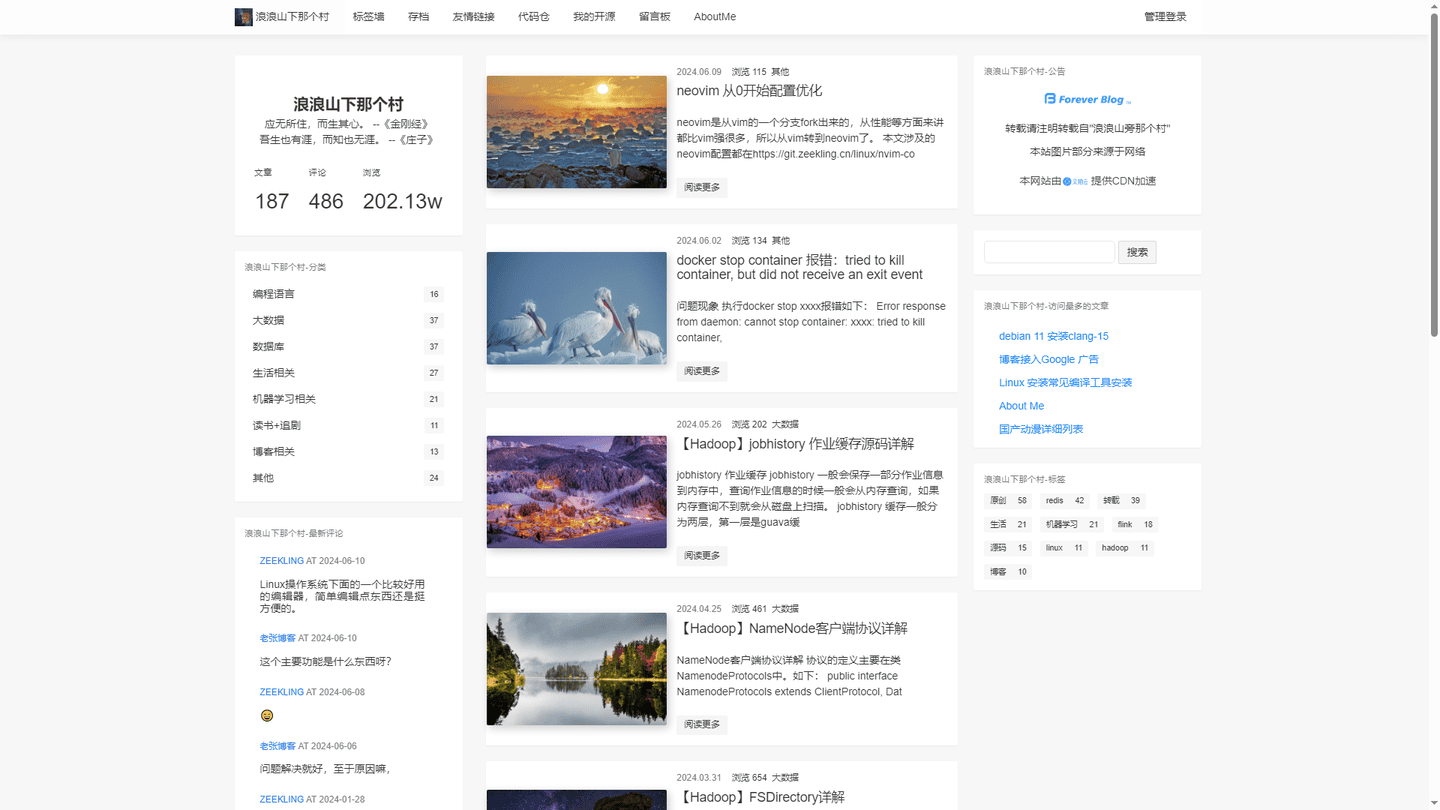This screenshot has width=1440, height=810.
Task: Click 老张博客 commenter dated 2024-06-06
Action: coord(278,746)
